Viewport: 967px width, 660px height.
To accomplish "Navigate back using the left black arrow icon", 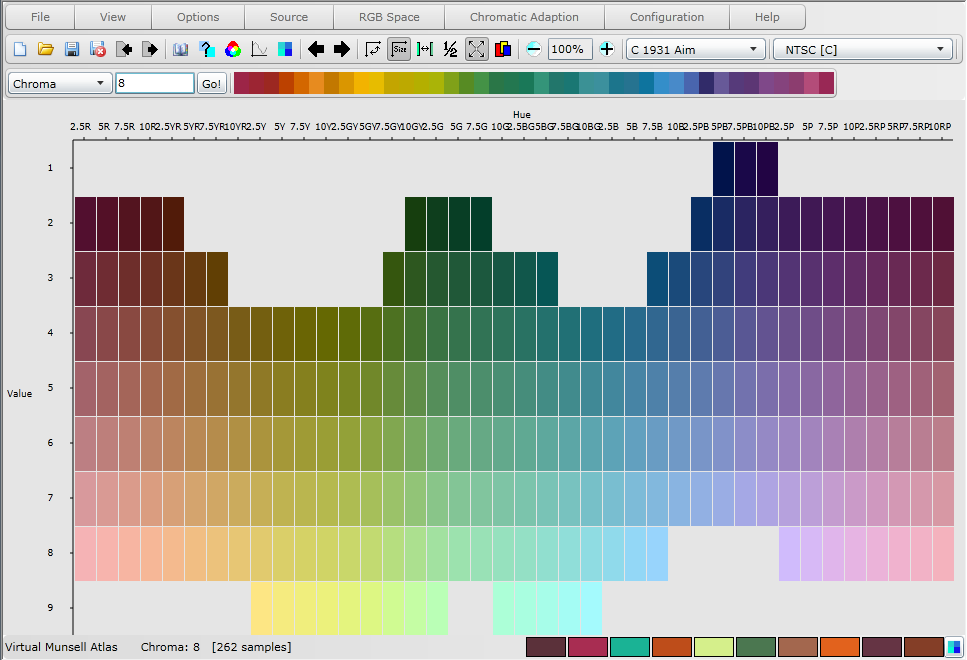I will click(x=315, y=48).
